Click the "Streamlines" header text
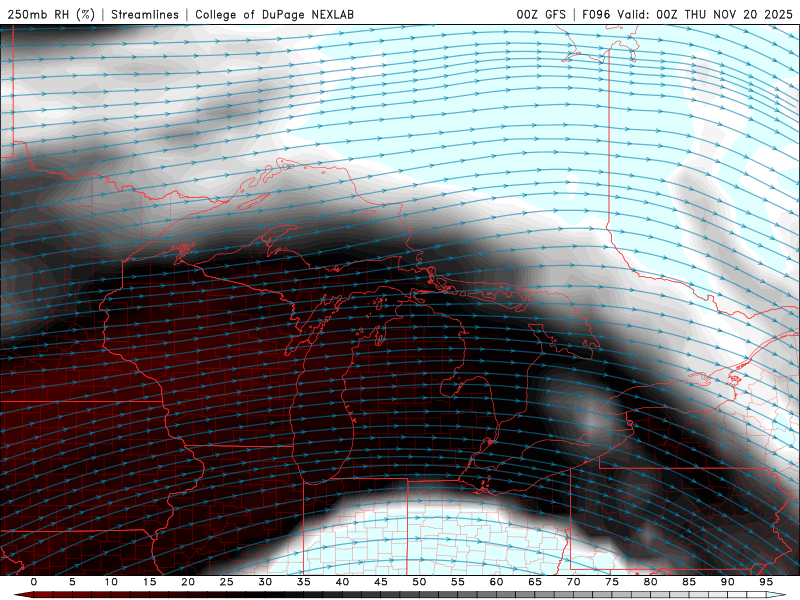The image size is (800, 600). [145, 14]
